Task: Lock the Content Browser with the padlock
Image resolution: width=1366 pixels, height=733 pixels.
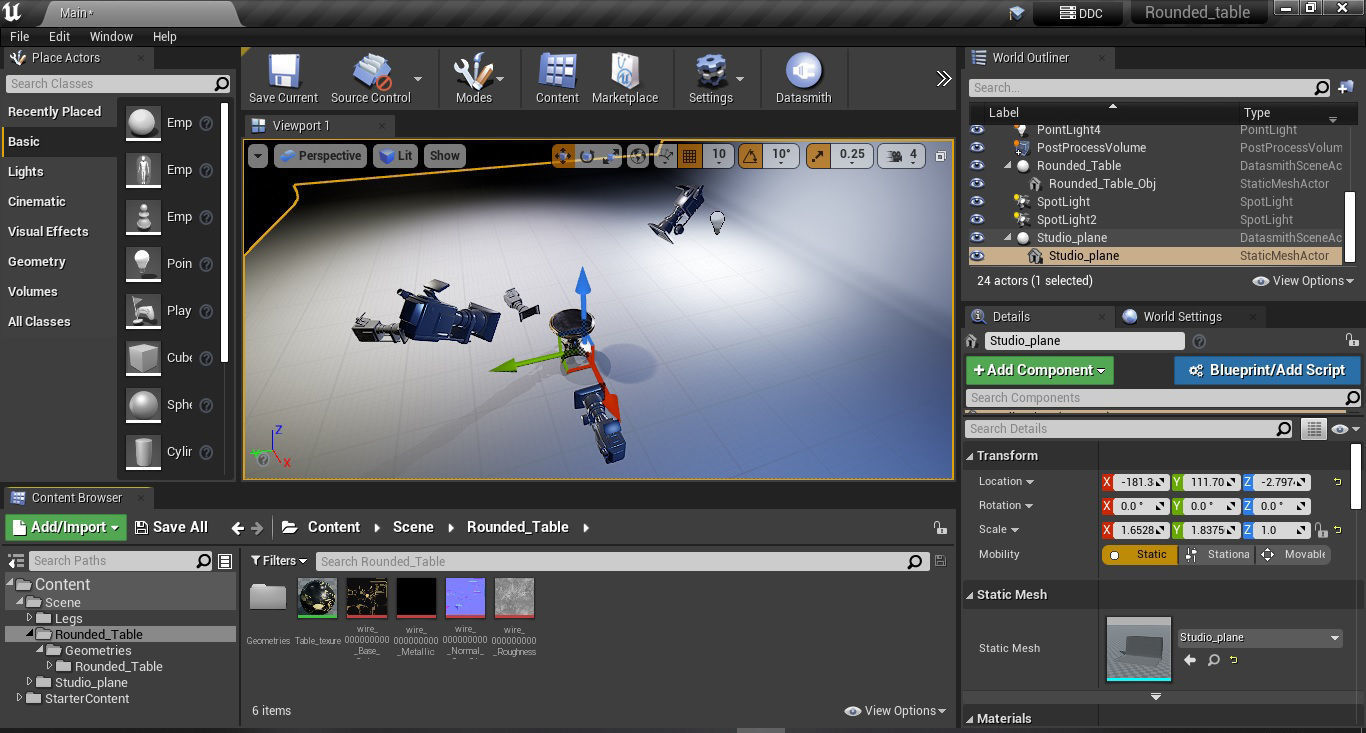Action: pyautogui.click(x=939, y=527)
